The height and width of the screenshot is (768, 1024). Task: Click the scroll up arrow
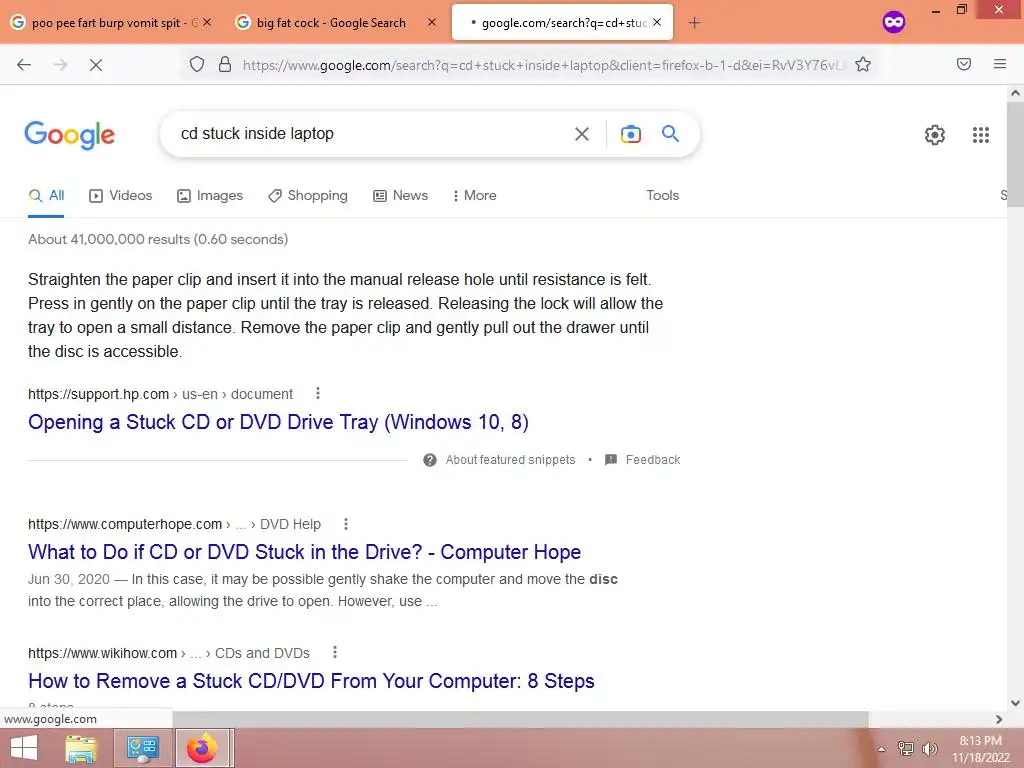[x=1015, y=93]
